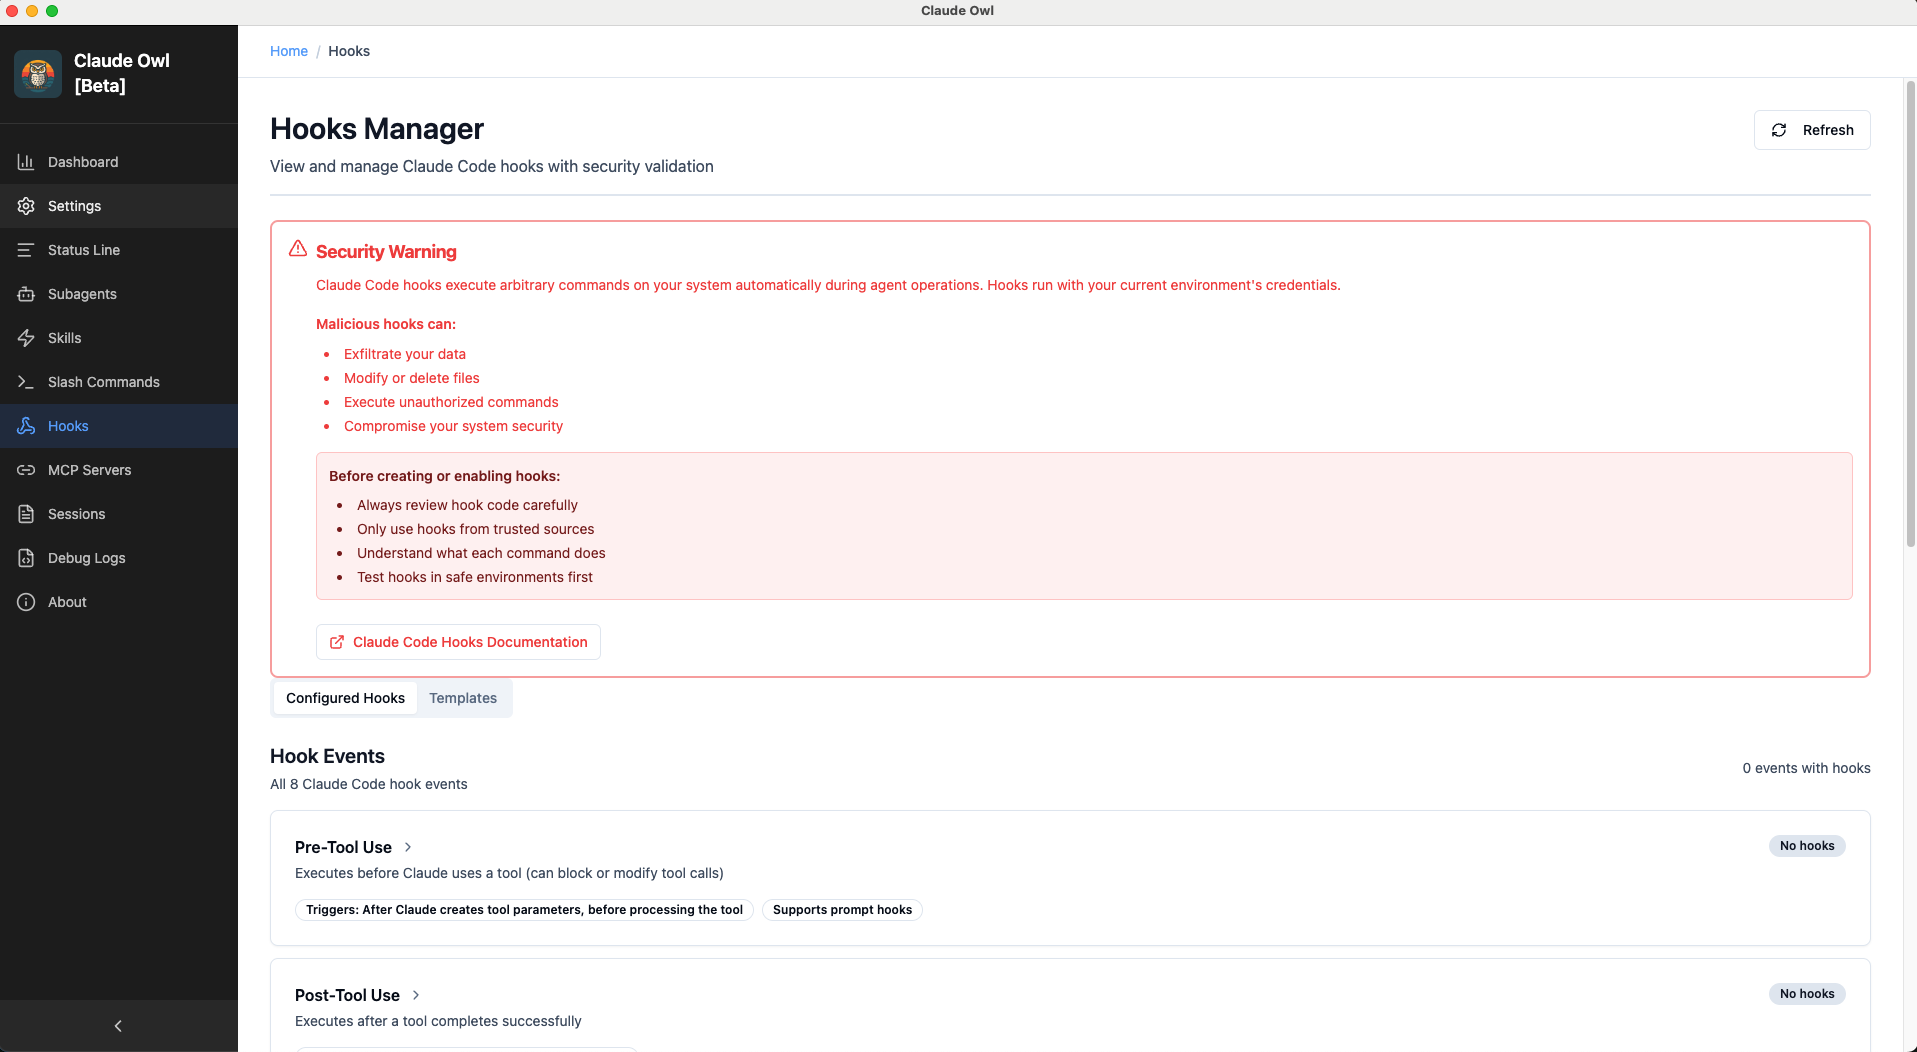The image size is (1917, 1052).
Task: Click 'Only use hooks from trusted sources'
Action: (x=475, y=529)
